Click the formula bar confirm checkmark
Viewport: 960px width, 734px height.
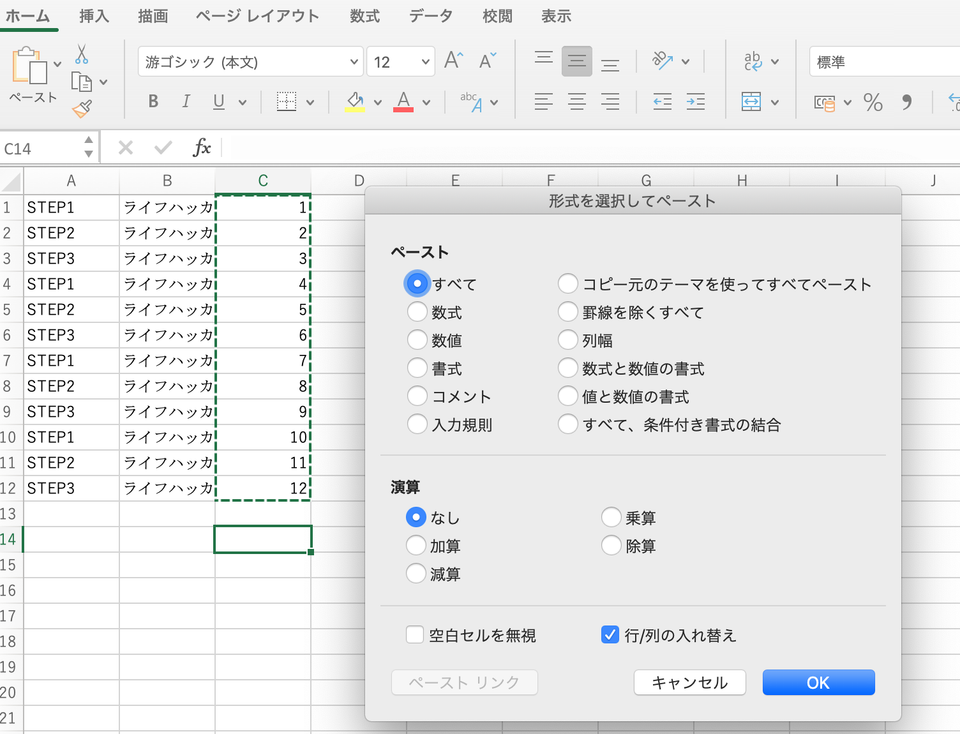[163, 148]
